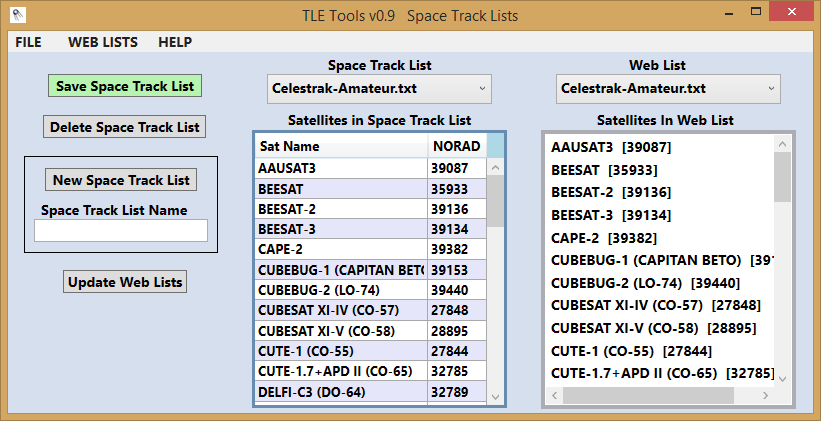Click Save Space Track List button
Viewport: 821px width, 421px height.
tap(125, 86)
